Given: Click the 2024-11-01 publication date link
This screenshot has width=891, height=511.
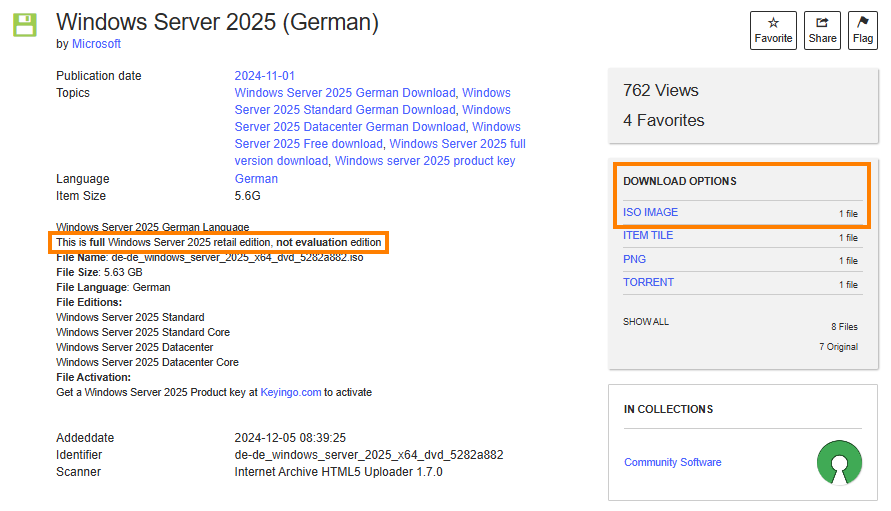Looking at the screenshot, I should (264, 76).
